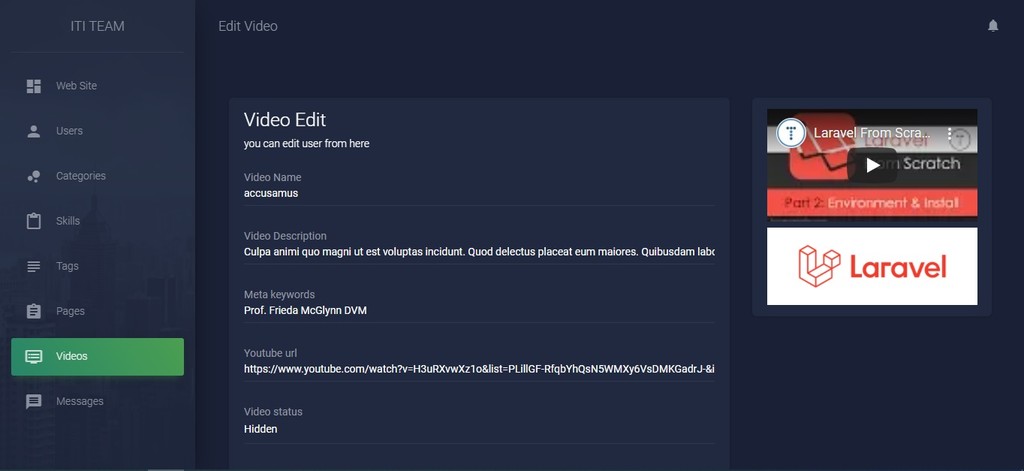This screenshot has width=1024, height=471.
Task: Click the Pages assignment icon
Action: pos(33,312)
